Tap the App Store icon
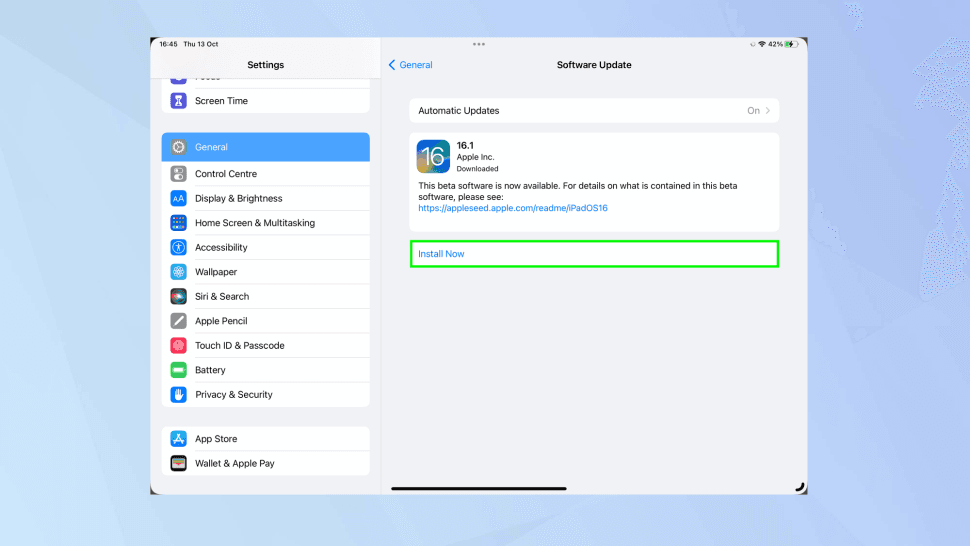The height and width of the screenshot is (546, 970). pos(178,439)
